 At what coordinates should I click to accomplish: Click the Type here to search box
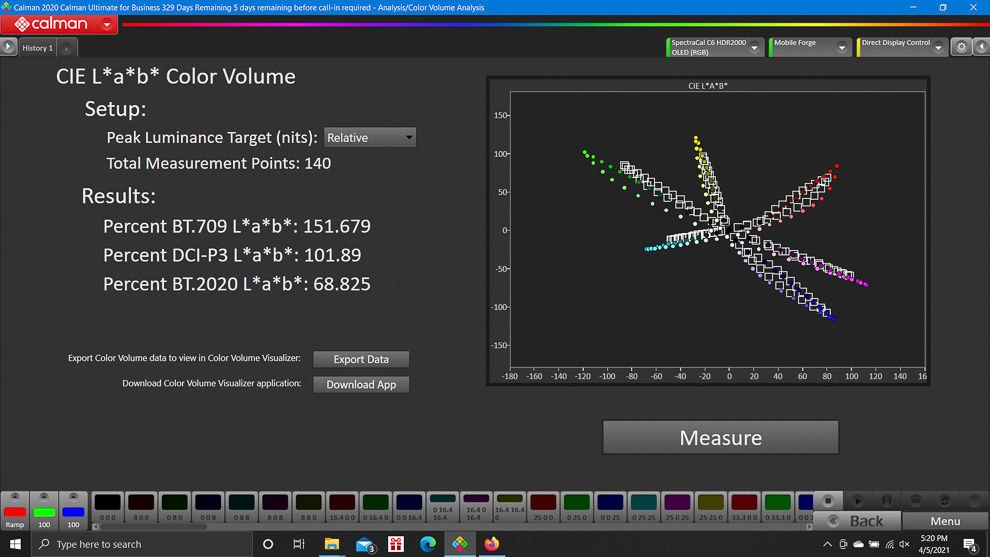142,544
